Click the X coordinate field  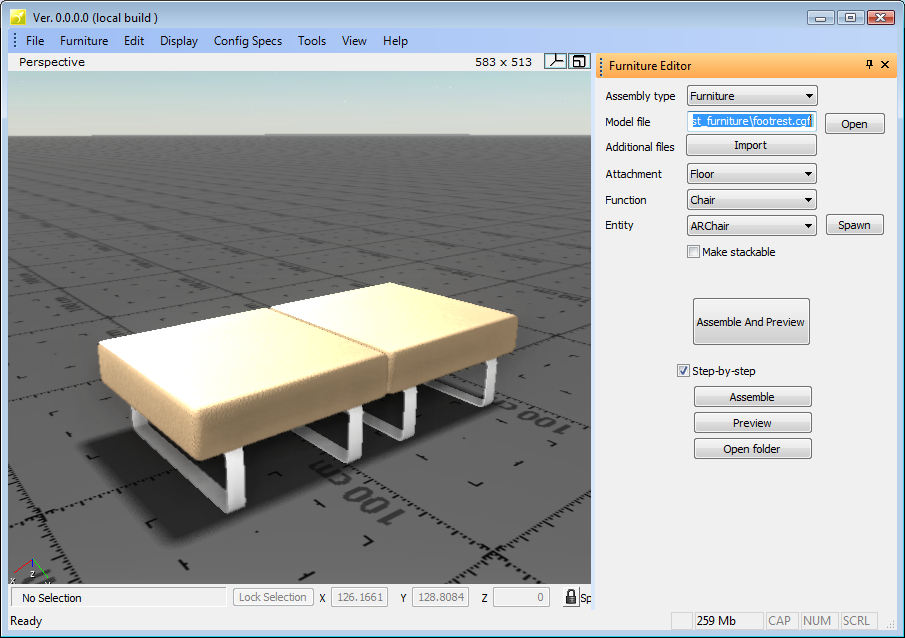coord(360,597)
